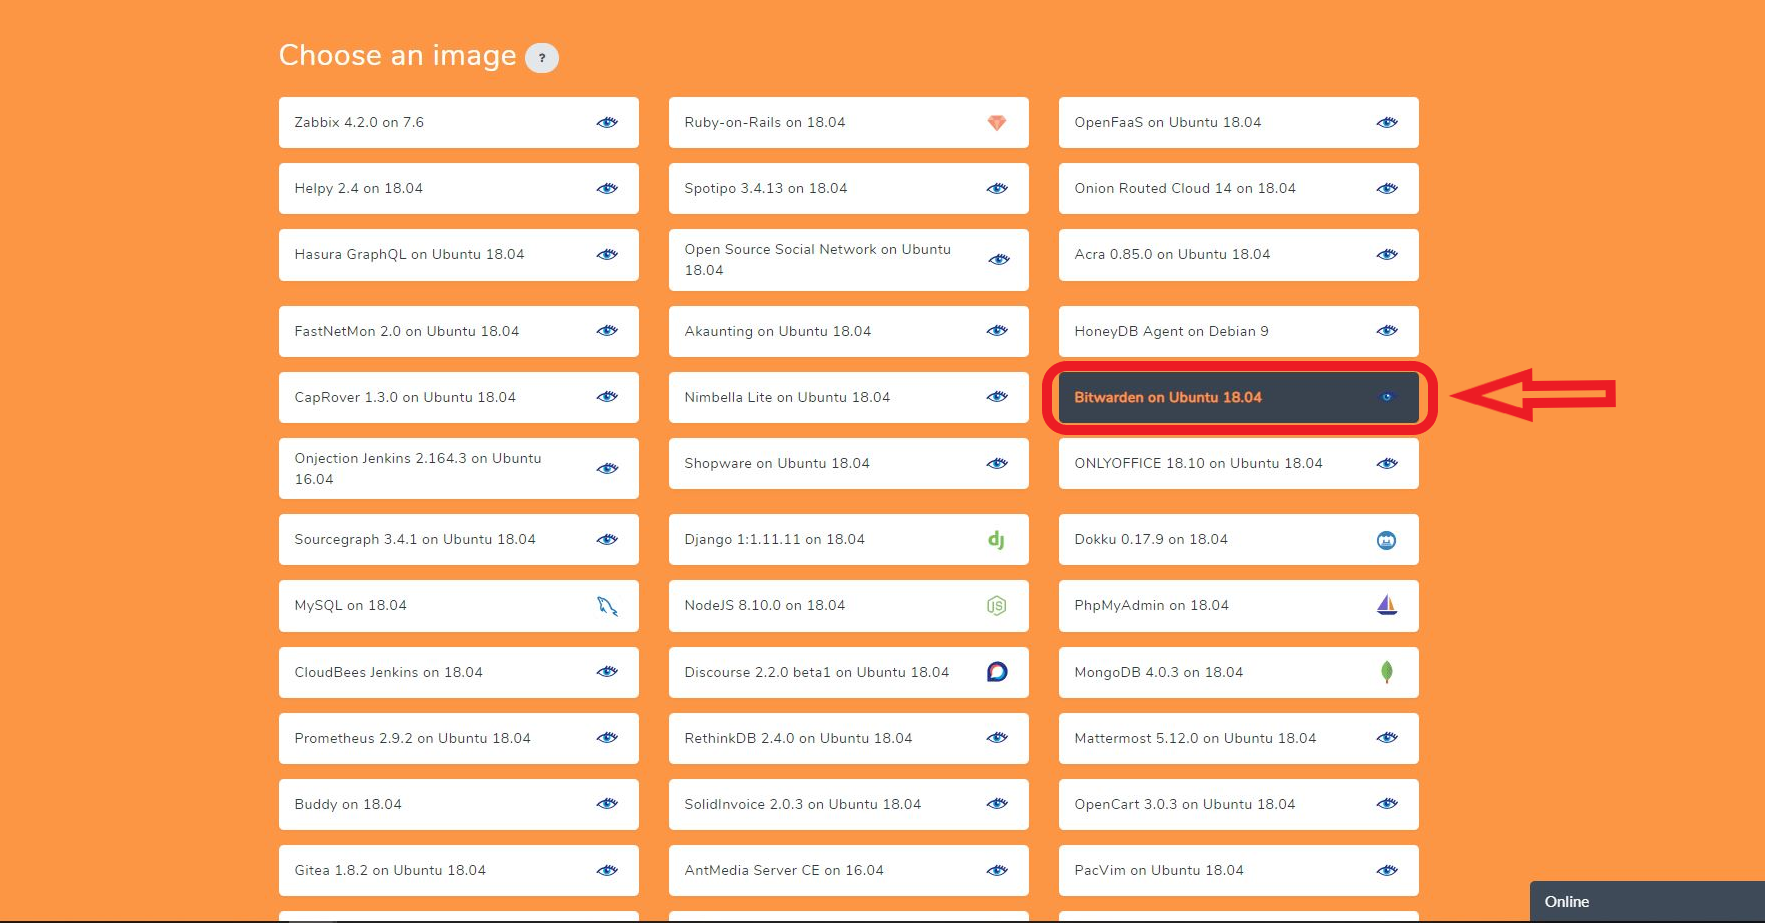Select Zabbix 4.2.0 on 7.6 image
Screen dimensions: 1765x923
(x=459, y=123)
